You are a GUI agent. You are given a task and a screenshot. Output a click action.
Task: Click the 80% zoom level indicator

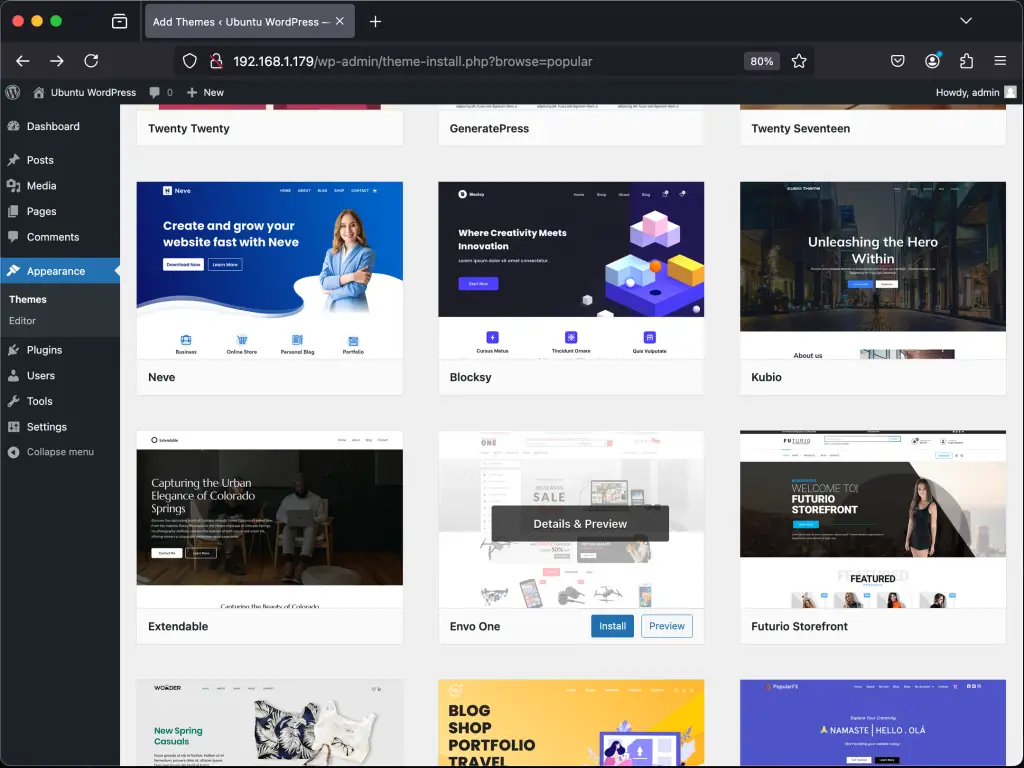761,61
